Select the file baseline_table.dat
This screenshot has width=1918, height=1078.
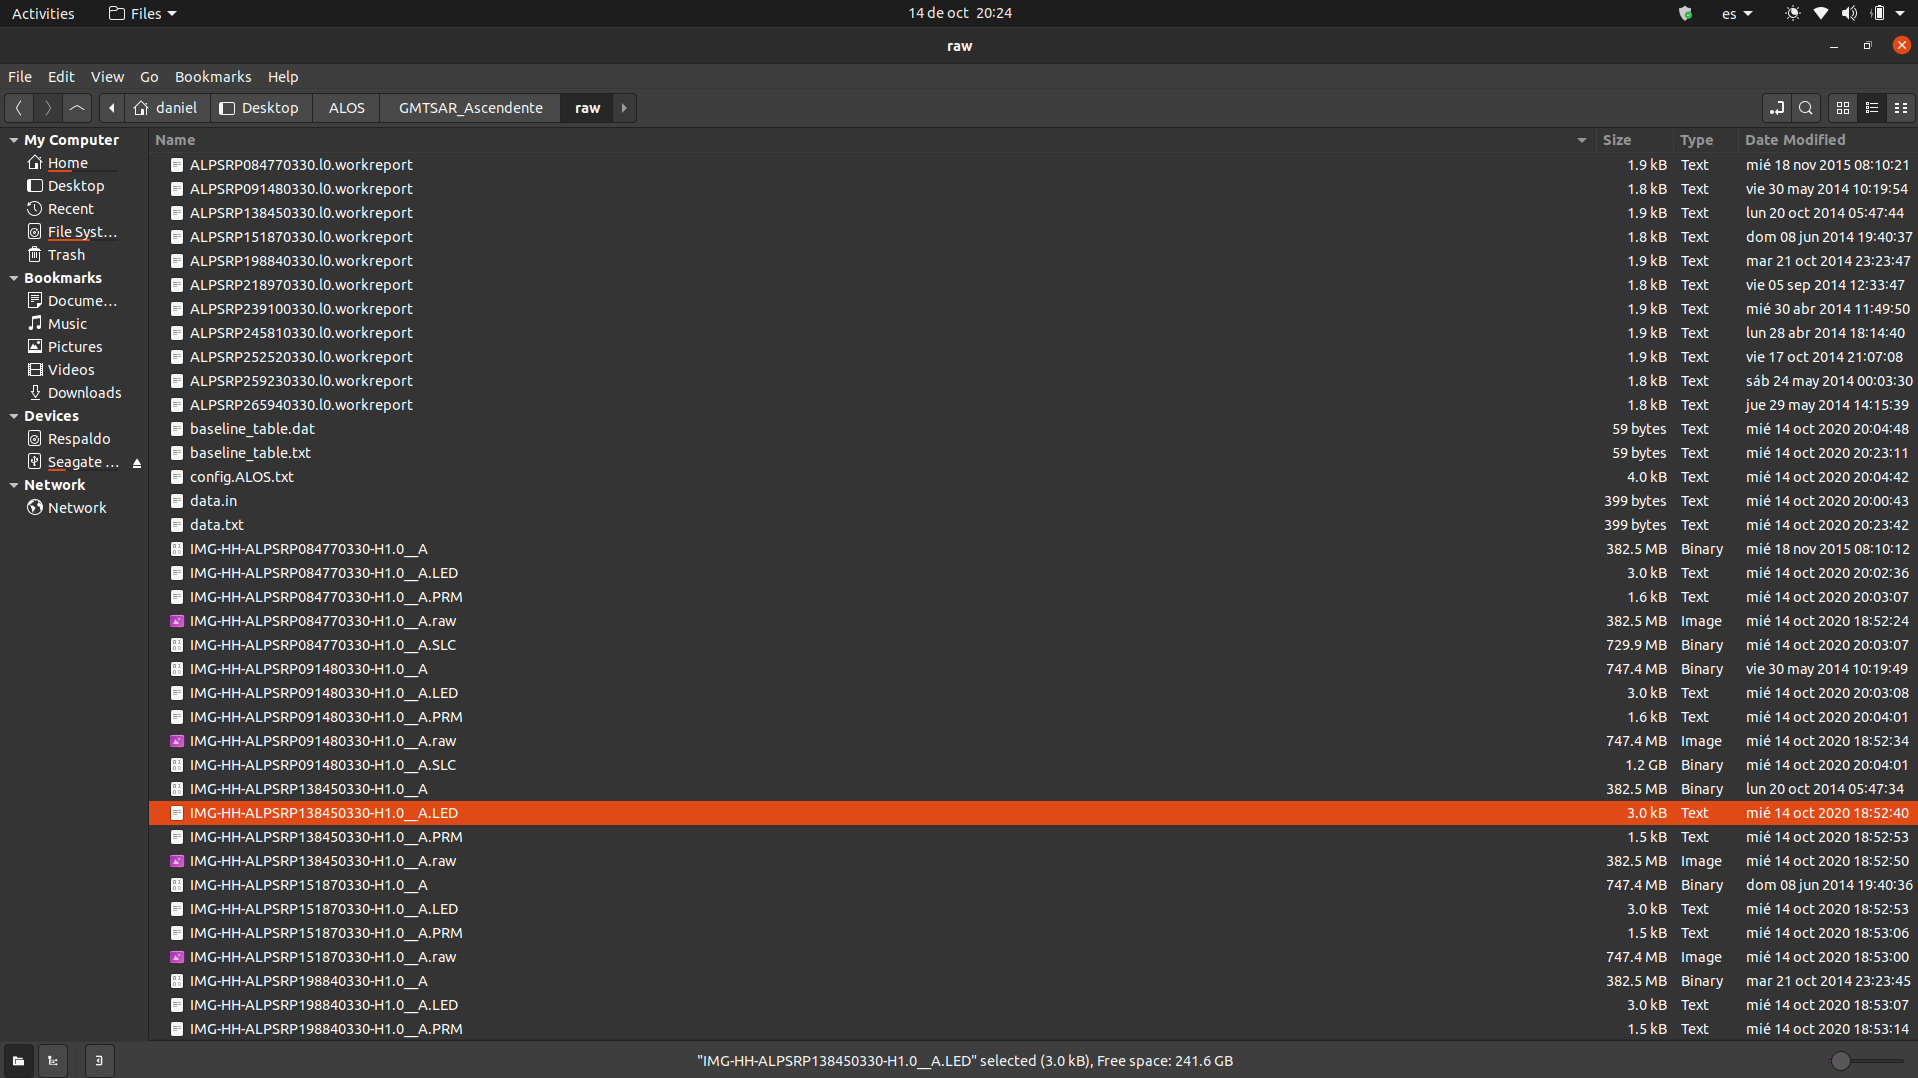(253, 428)
